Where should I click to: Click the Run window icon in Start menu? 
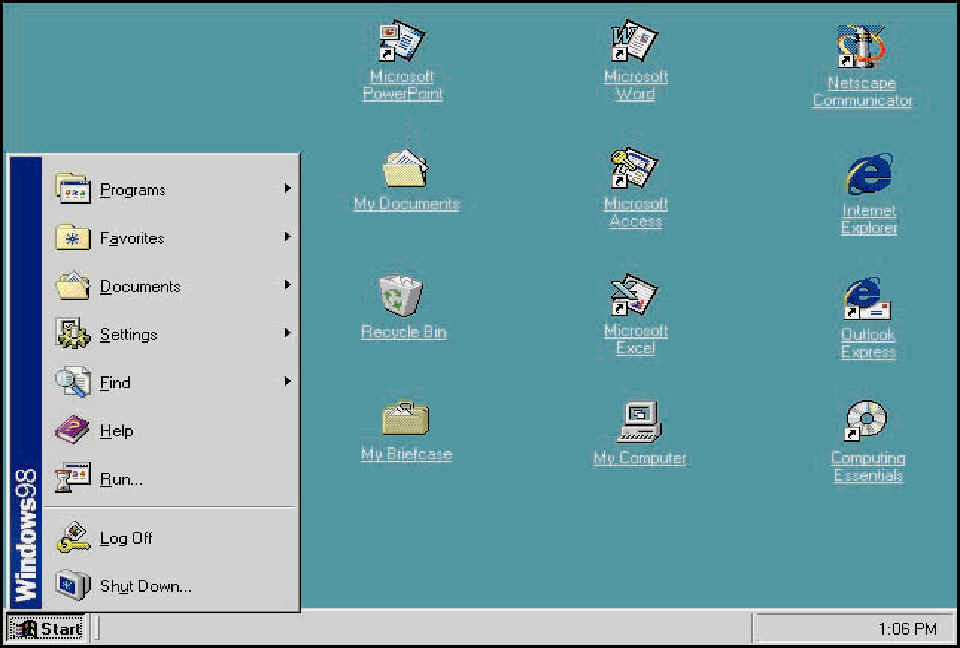tap(73, 478)
